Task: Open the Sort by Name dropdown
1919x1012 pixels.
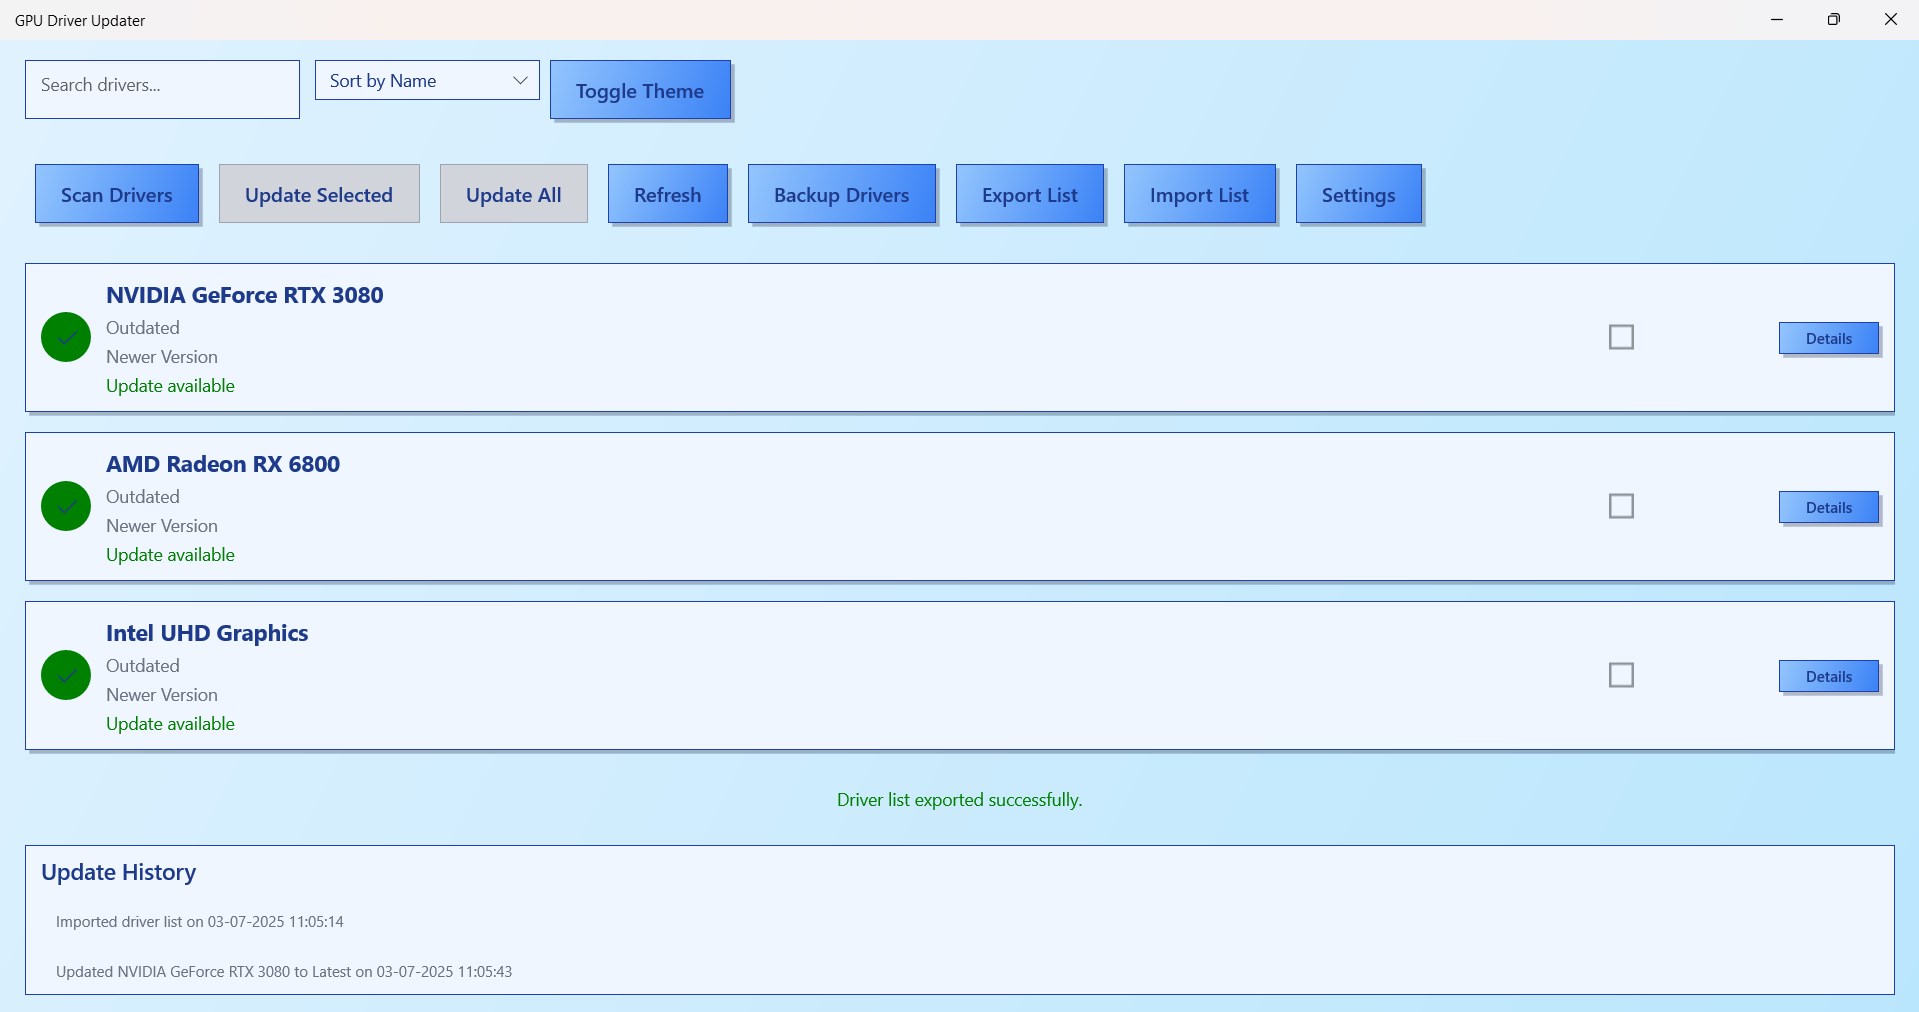Action: click(427, 80)
